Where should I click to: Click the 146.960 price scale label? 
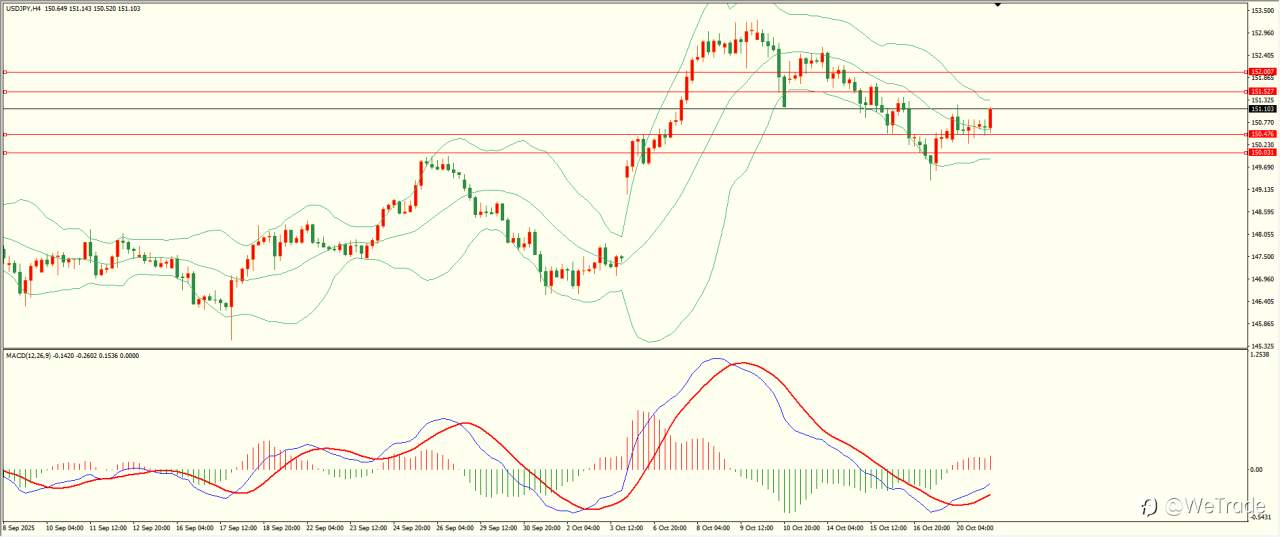click(x=1262, y=279)
